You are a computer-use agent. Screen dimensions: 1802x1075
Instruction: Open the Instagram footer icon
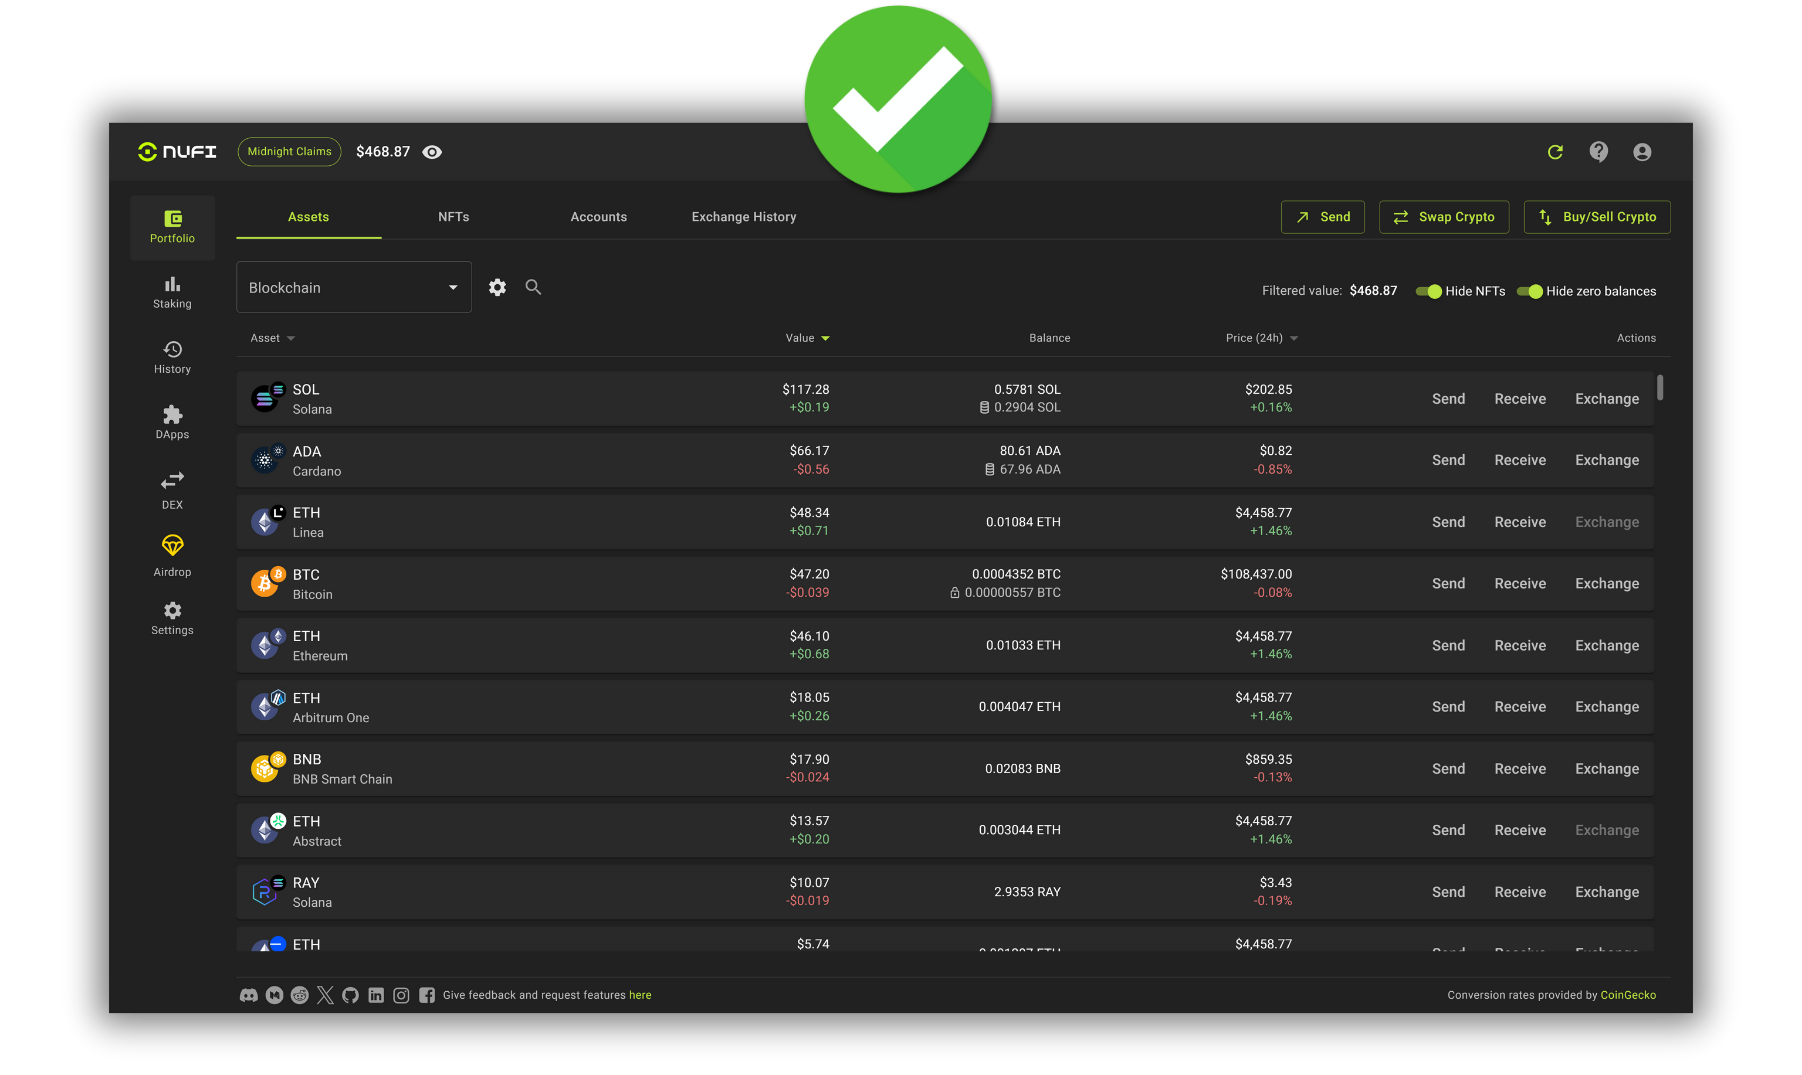[x=401, y=995]
